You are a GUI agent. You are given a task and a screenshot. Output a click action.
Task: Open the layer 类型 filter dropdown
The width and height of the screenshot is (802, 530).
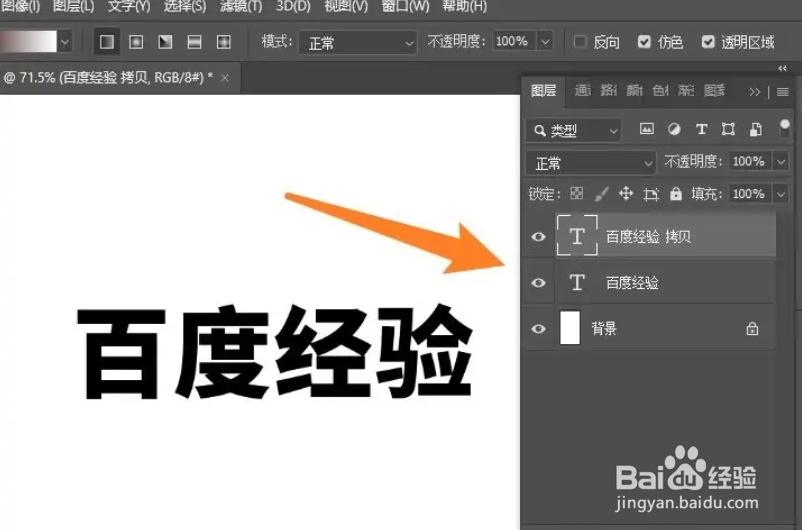click(573, 131)
